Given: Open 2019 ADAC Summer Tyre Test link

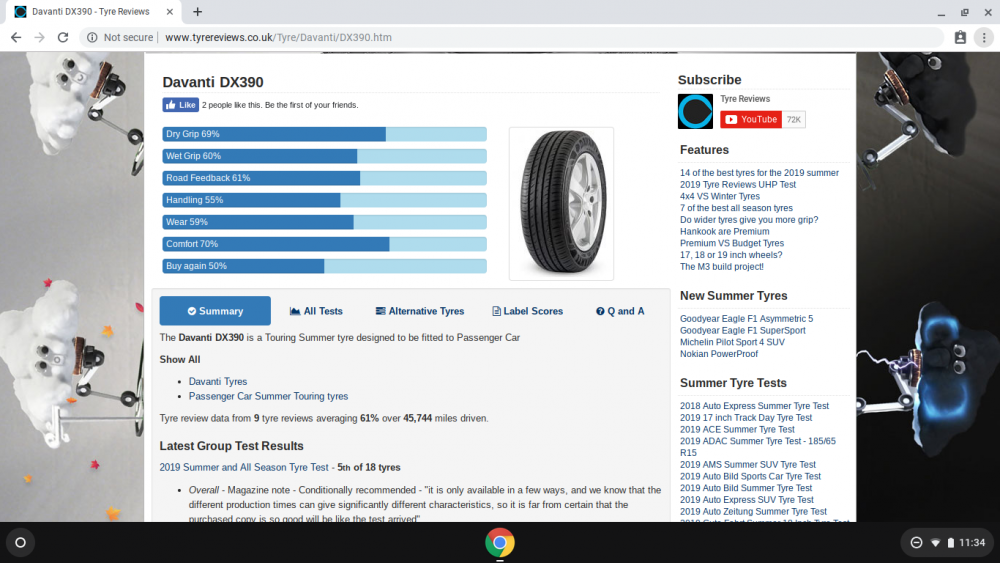Looking at the screenshot, I should pyautogui.click(x=758, y=446).
